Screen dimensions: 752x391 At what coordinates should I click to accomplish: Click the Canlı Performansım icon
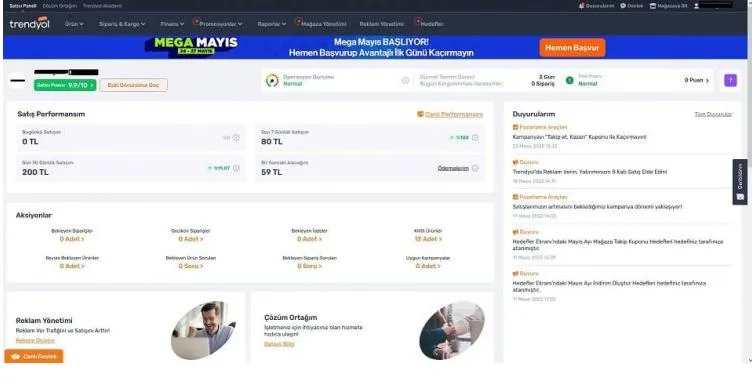coord(420,114)
